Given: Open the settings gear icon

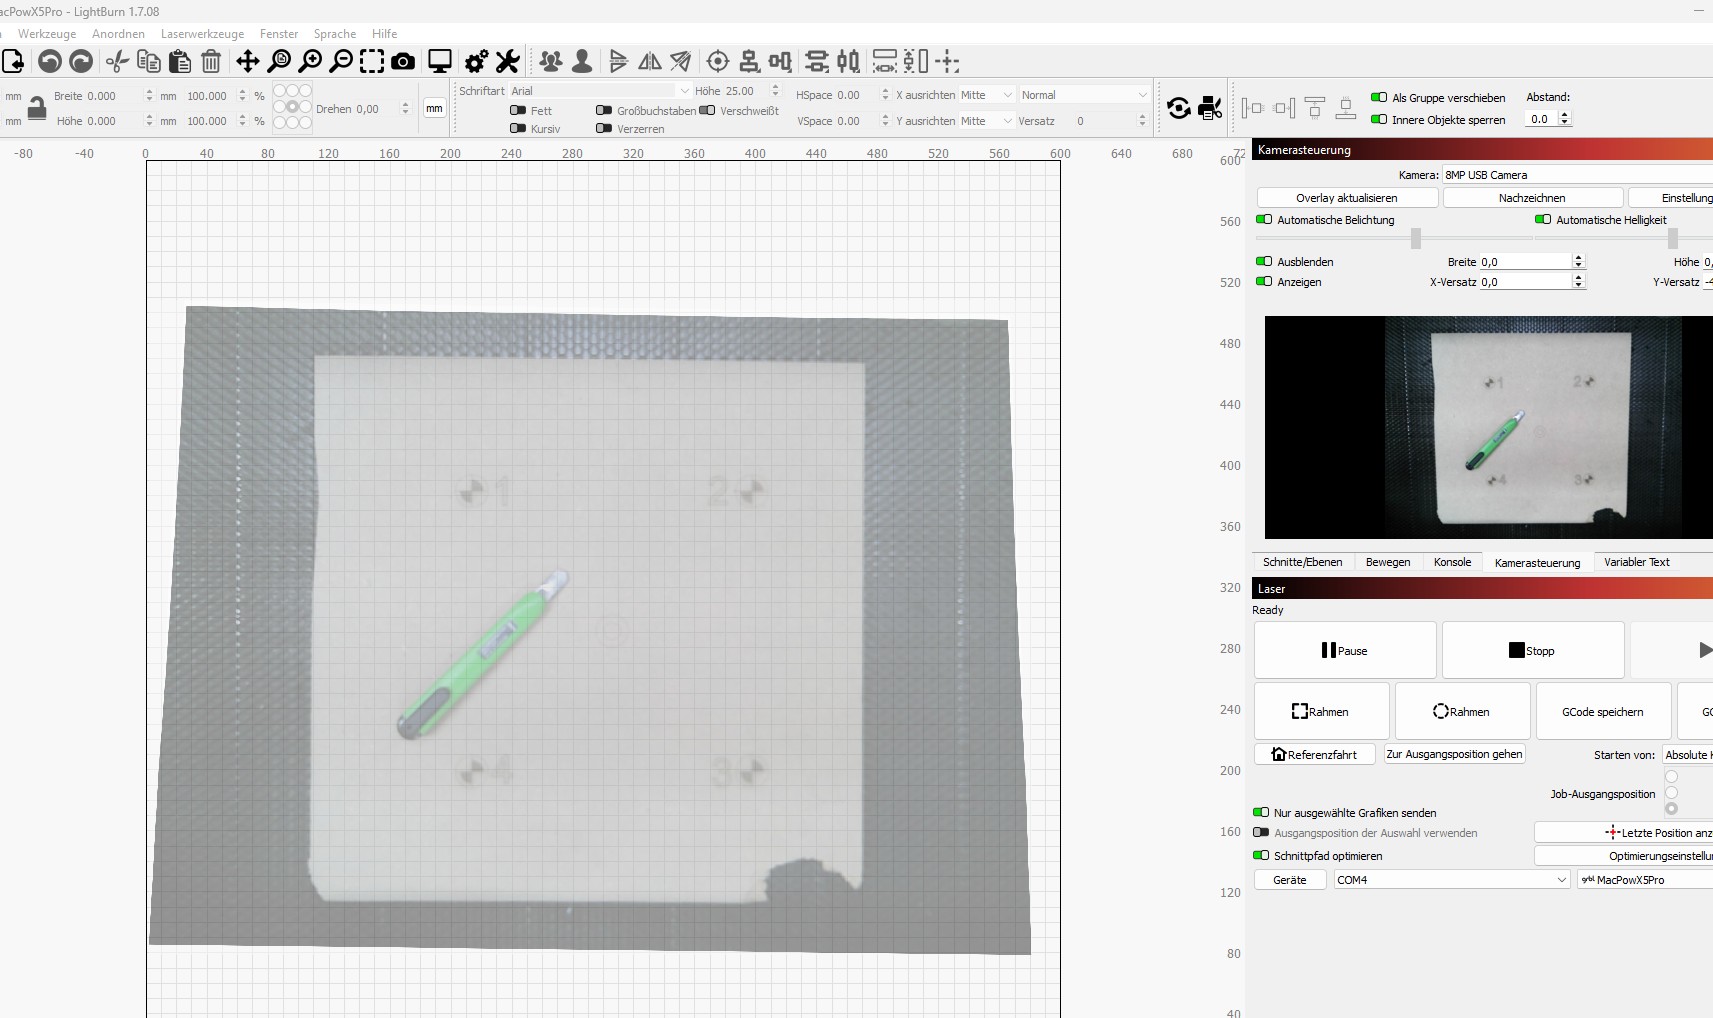Looking at the screenshot, I should 475,61.
